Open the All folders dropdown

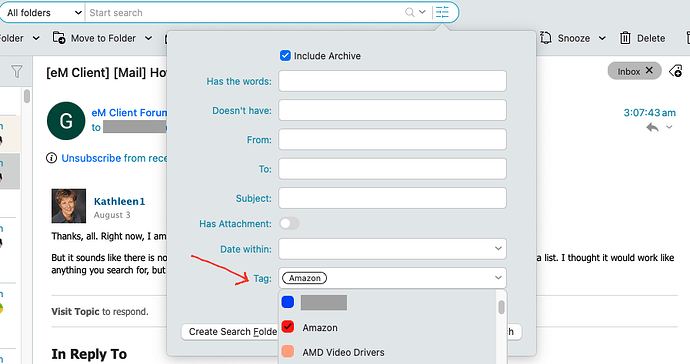[x=43, y=13]
